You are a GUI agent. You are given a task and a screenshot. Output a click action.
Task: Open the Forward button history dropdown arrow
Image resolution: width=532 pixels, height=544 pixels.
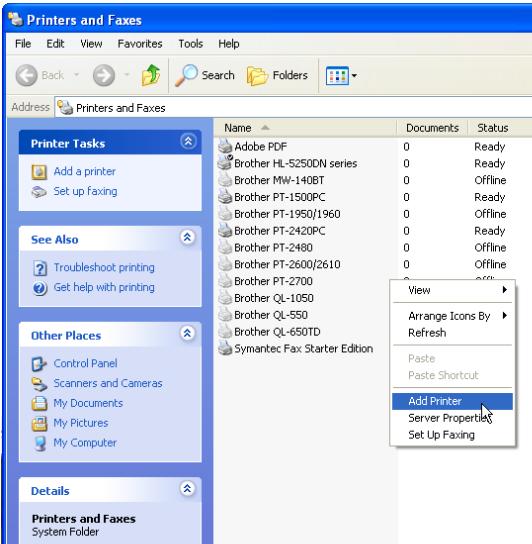click(x=127, y=75)
